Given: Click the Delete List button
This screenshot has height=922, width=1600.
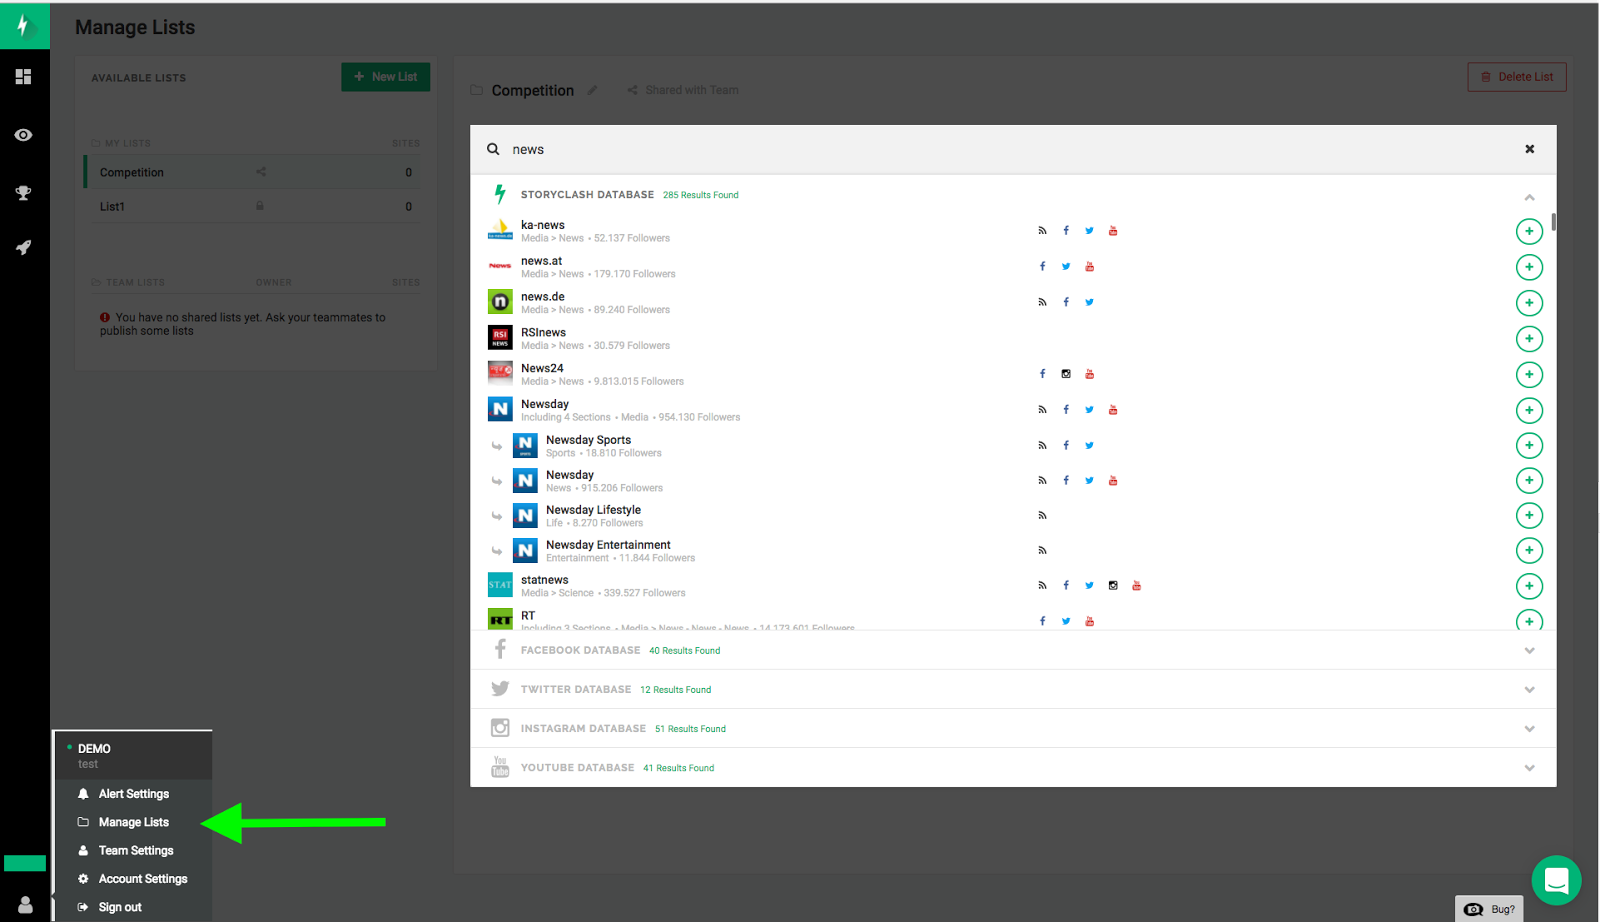Looking at the screenshot, I should tap(1517, 77).
